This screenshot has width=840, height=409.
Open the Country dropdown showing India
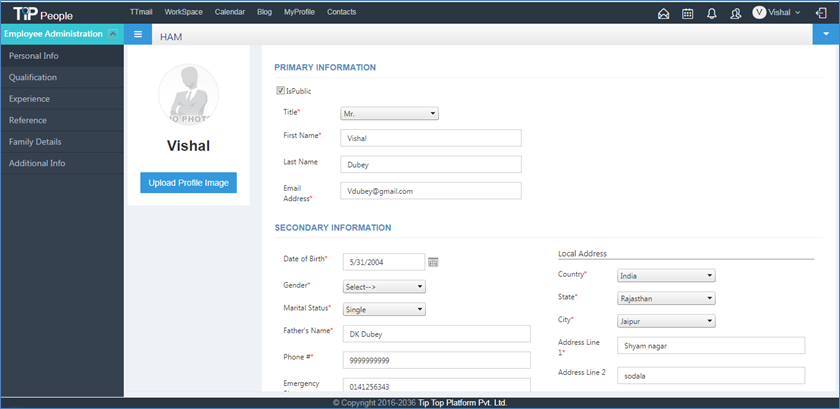(x=666, y=276)
